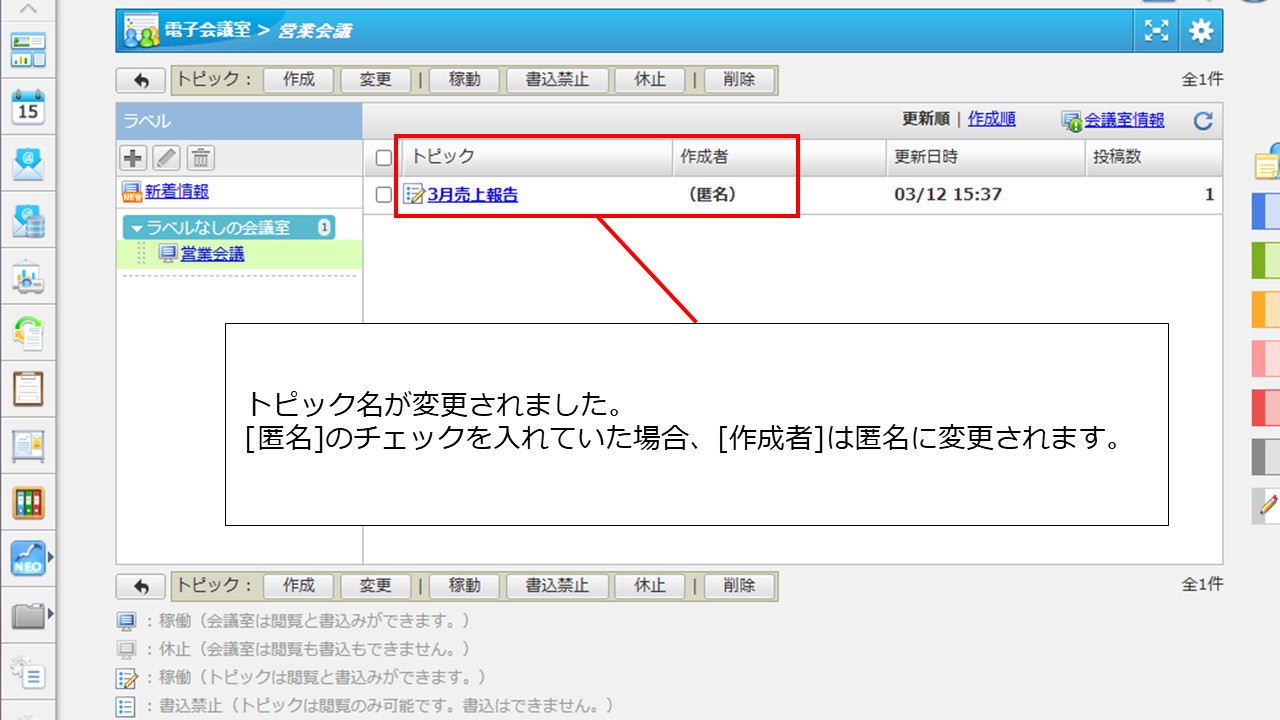The width and height of the screenshot is (1280, 720).
Task: Open the mail icon with database cylinder
Action: tap(28, 220)
